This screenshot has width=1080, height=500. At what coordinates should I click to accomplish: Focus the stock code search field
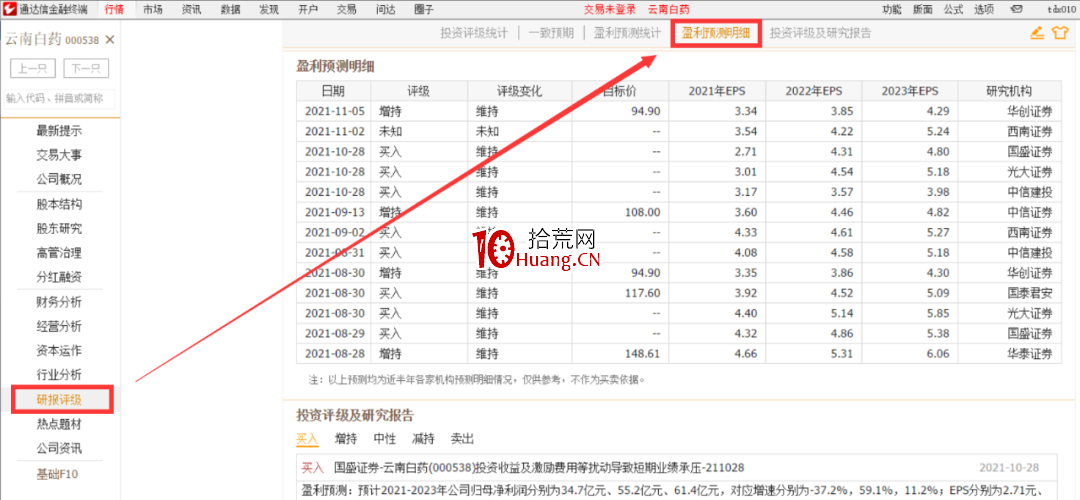[59, 98]
